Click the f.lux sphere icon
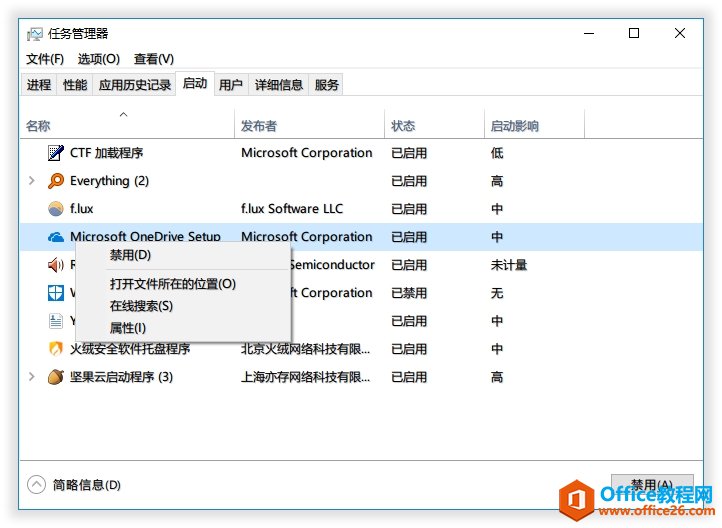Image resolution: width=722 pixels, height=528 pixels. 56,209
